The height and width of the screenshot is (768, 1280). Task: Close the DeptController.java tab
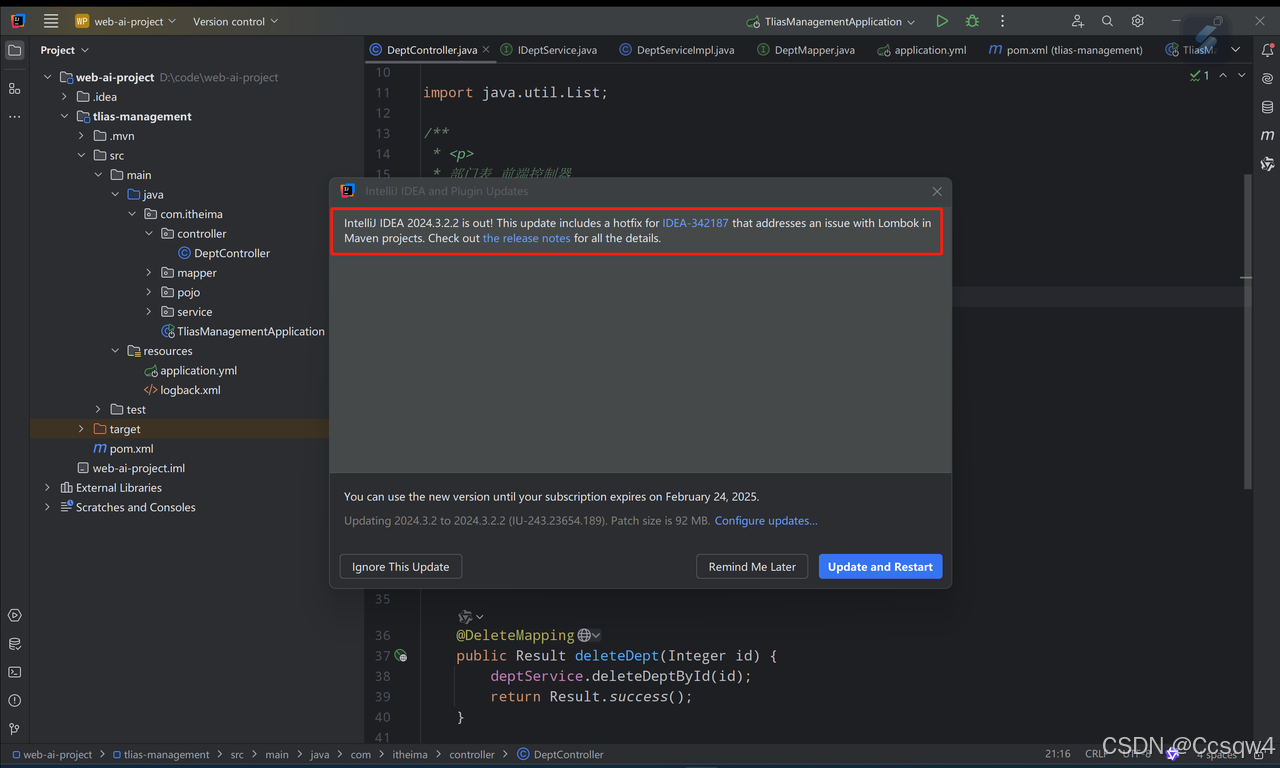pyautogui.click(x=486, y=49)
